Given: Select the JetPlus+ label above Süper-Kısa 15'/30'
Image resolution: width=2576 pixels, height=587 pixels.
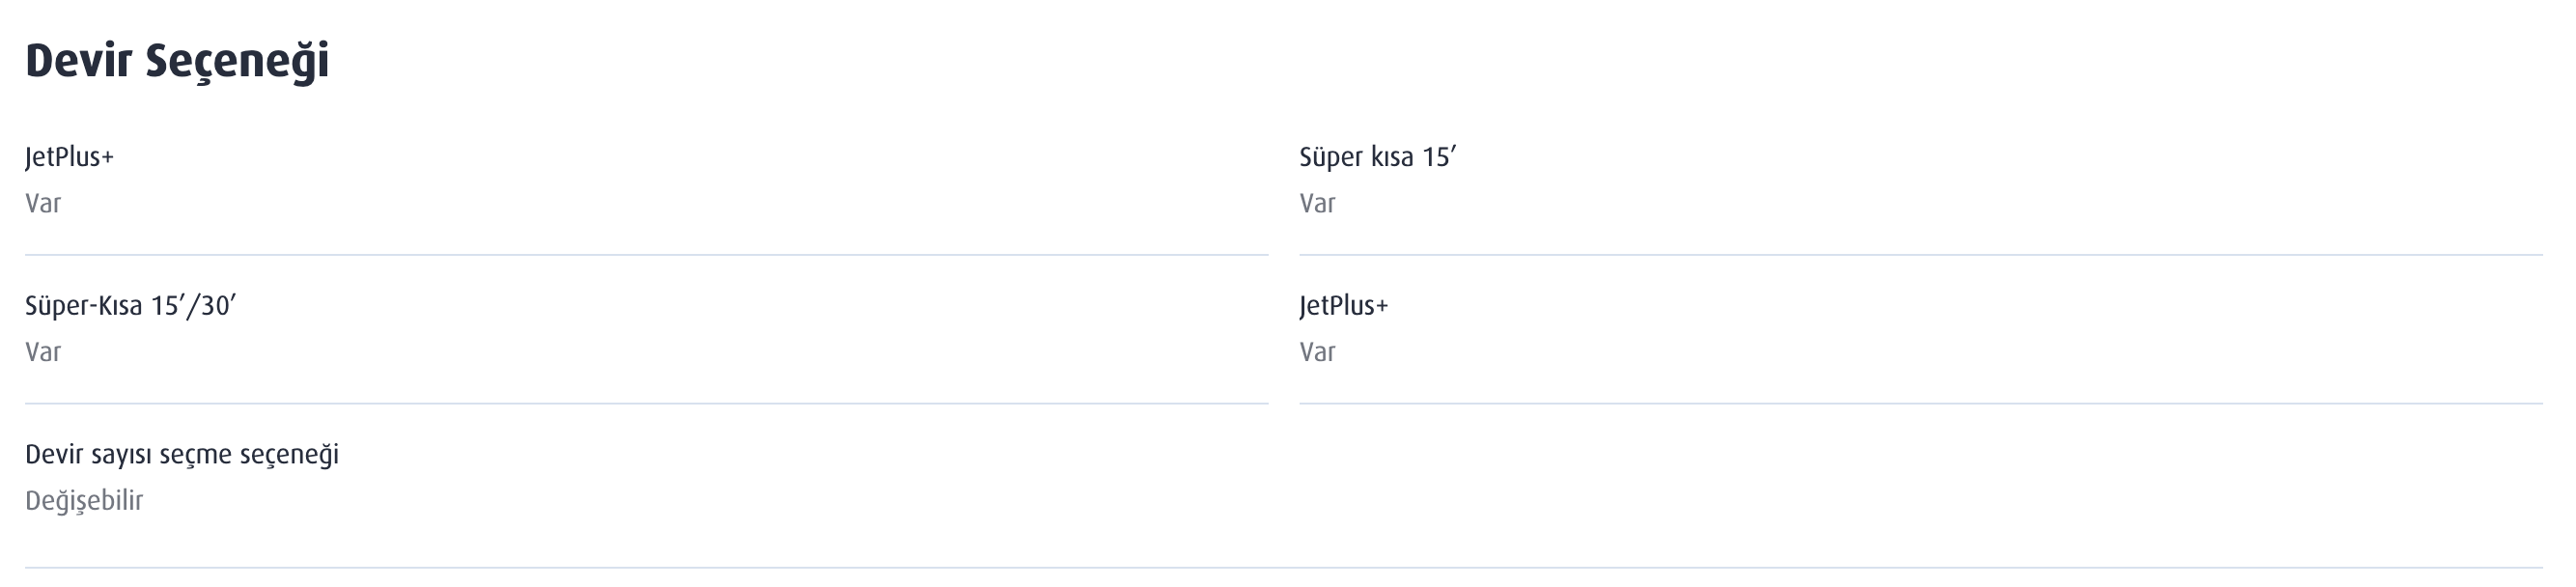Looking at the screenshot, I should (x=69, y=157).
